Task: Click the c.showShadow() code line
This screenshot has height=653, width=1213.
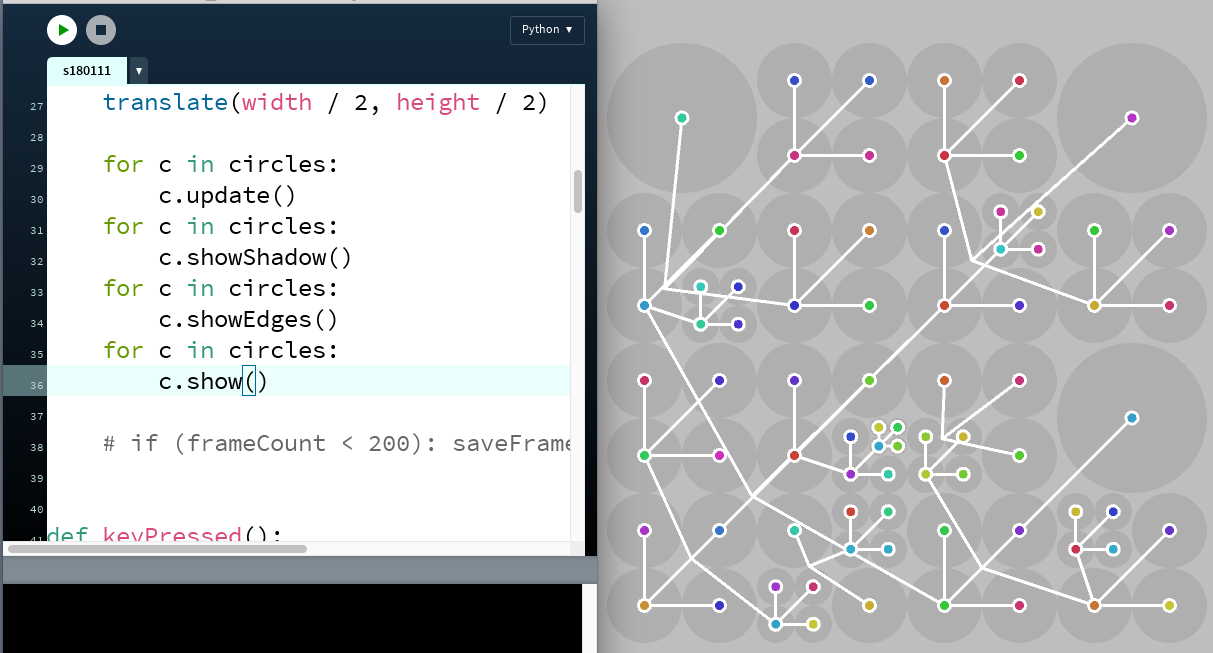Action: (x=255, y=257)
